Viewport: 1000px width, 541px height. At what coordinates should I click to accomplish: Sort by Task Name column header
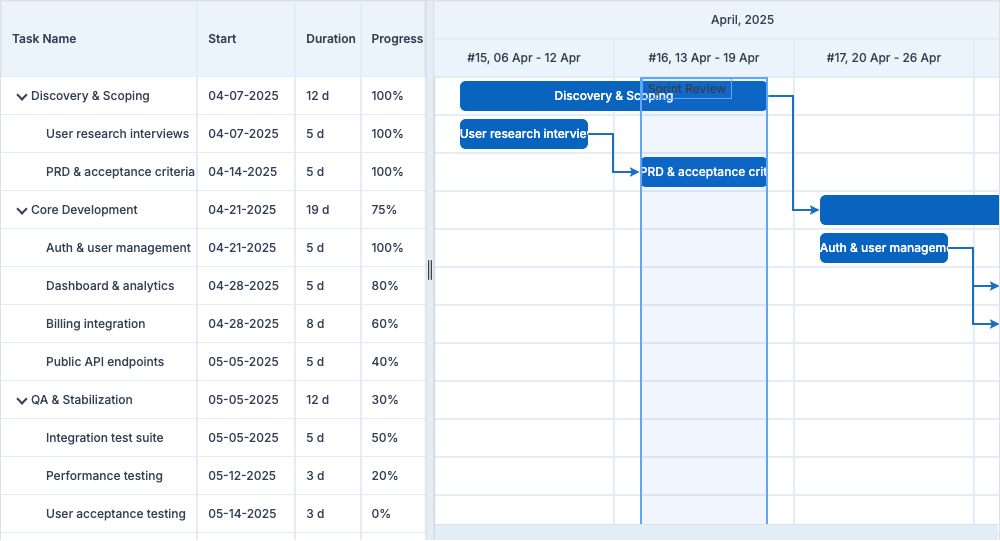44,39
